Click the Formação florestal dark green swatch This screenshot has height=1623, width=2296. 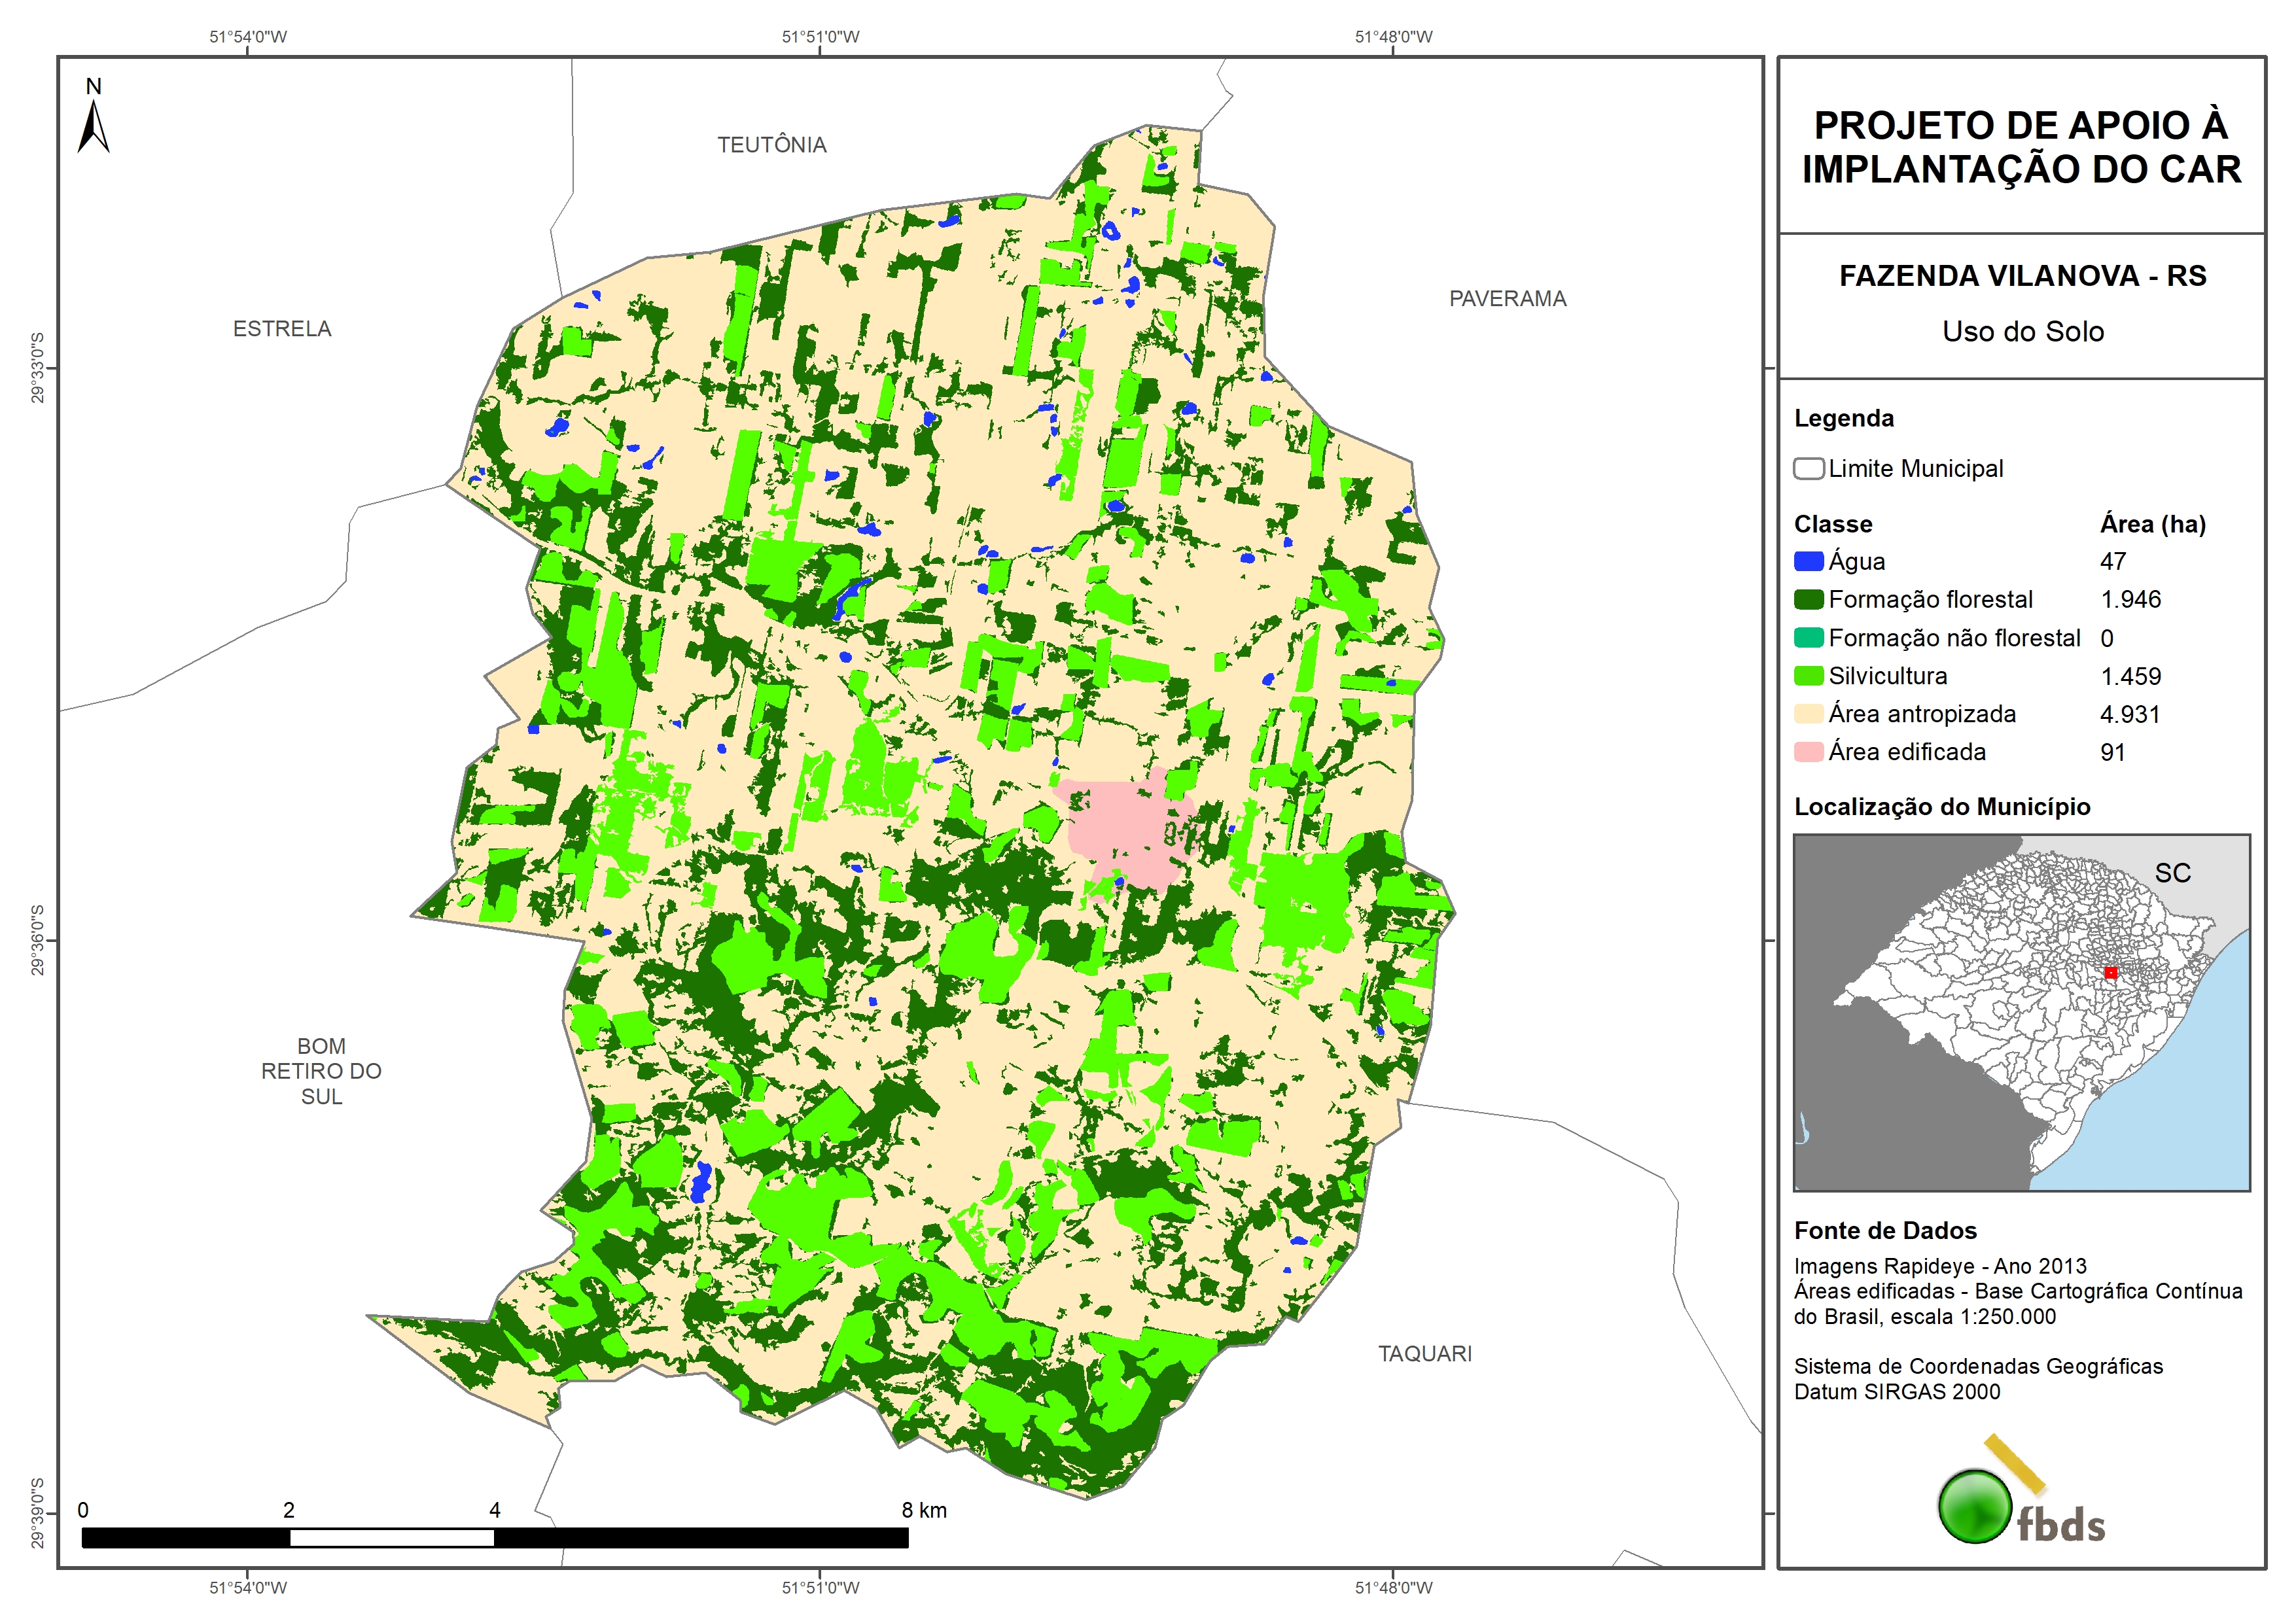1808,599
